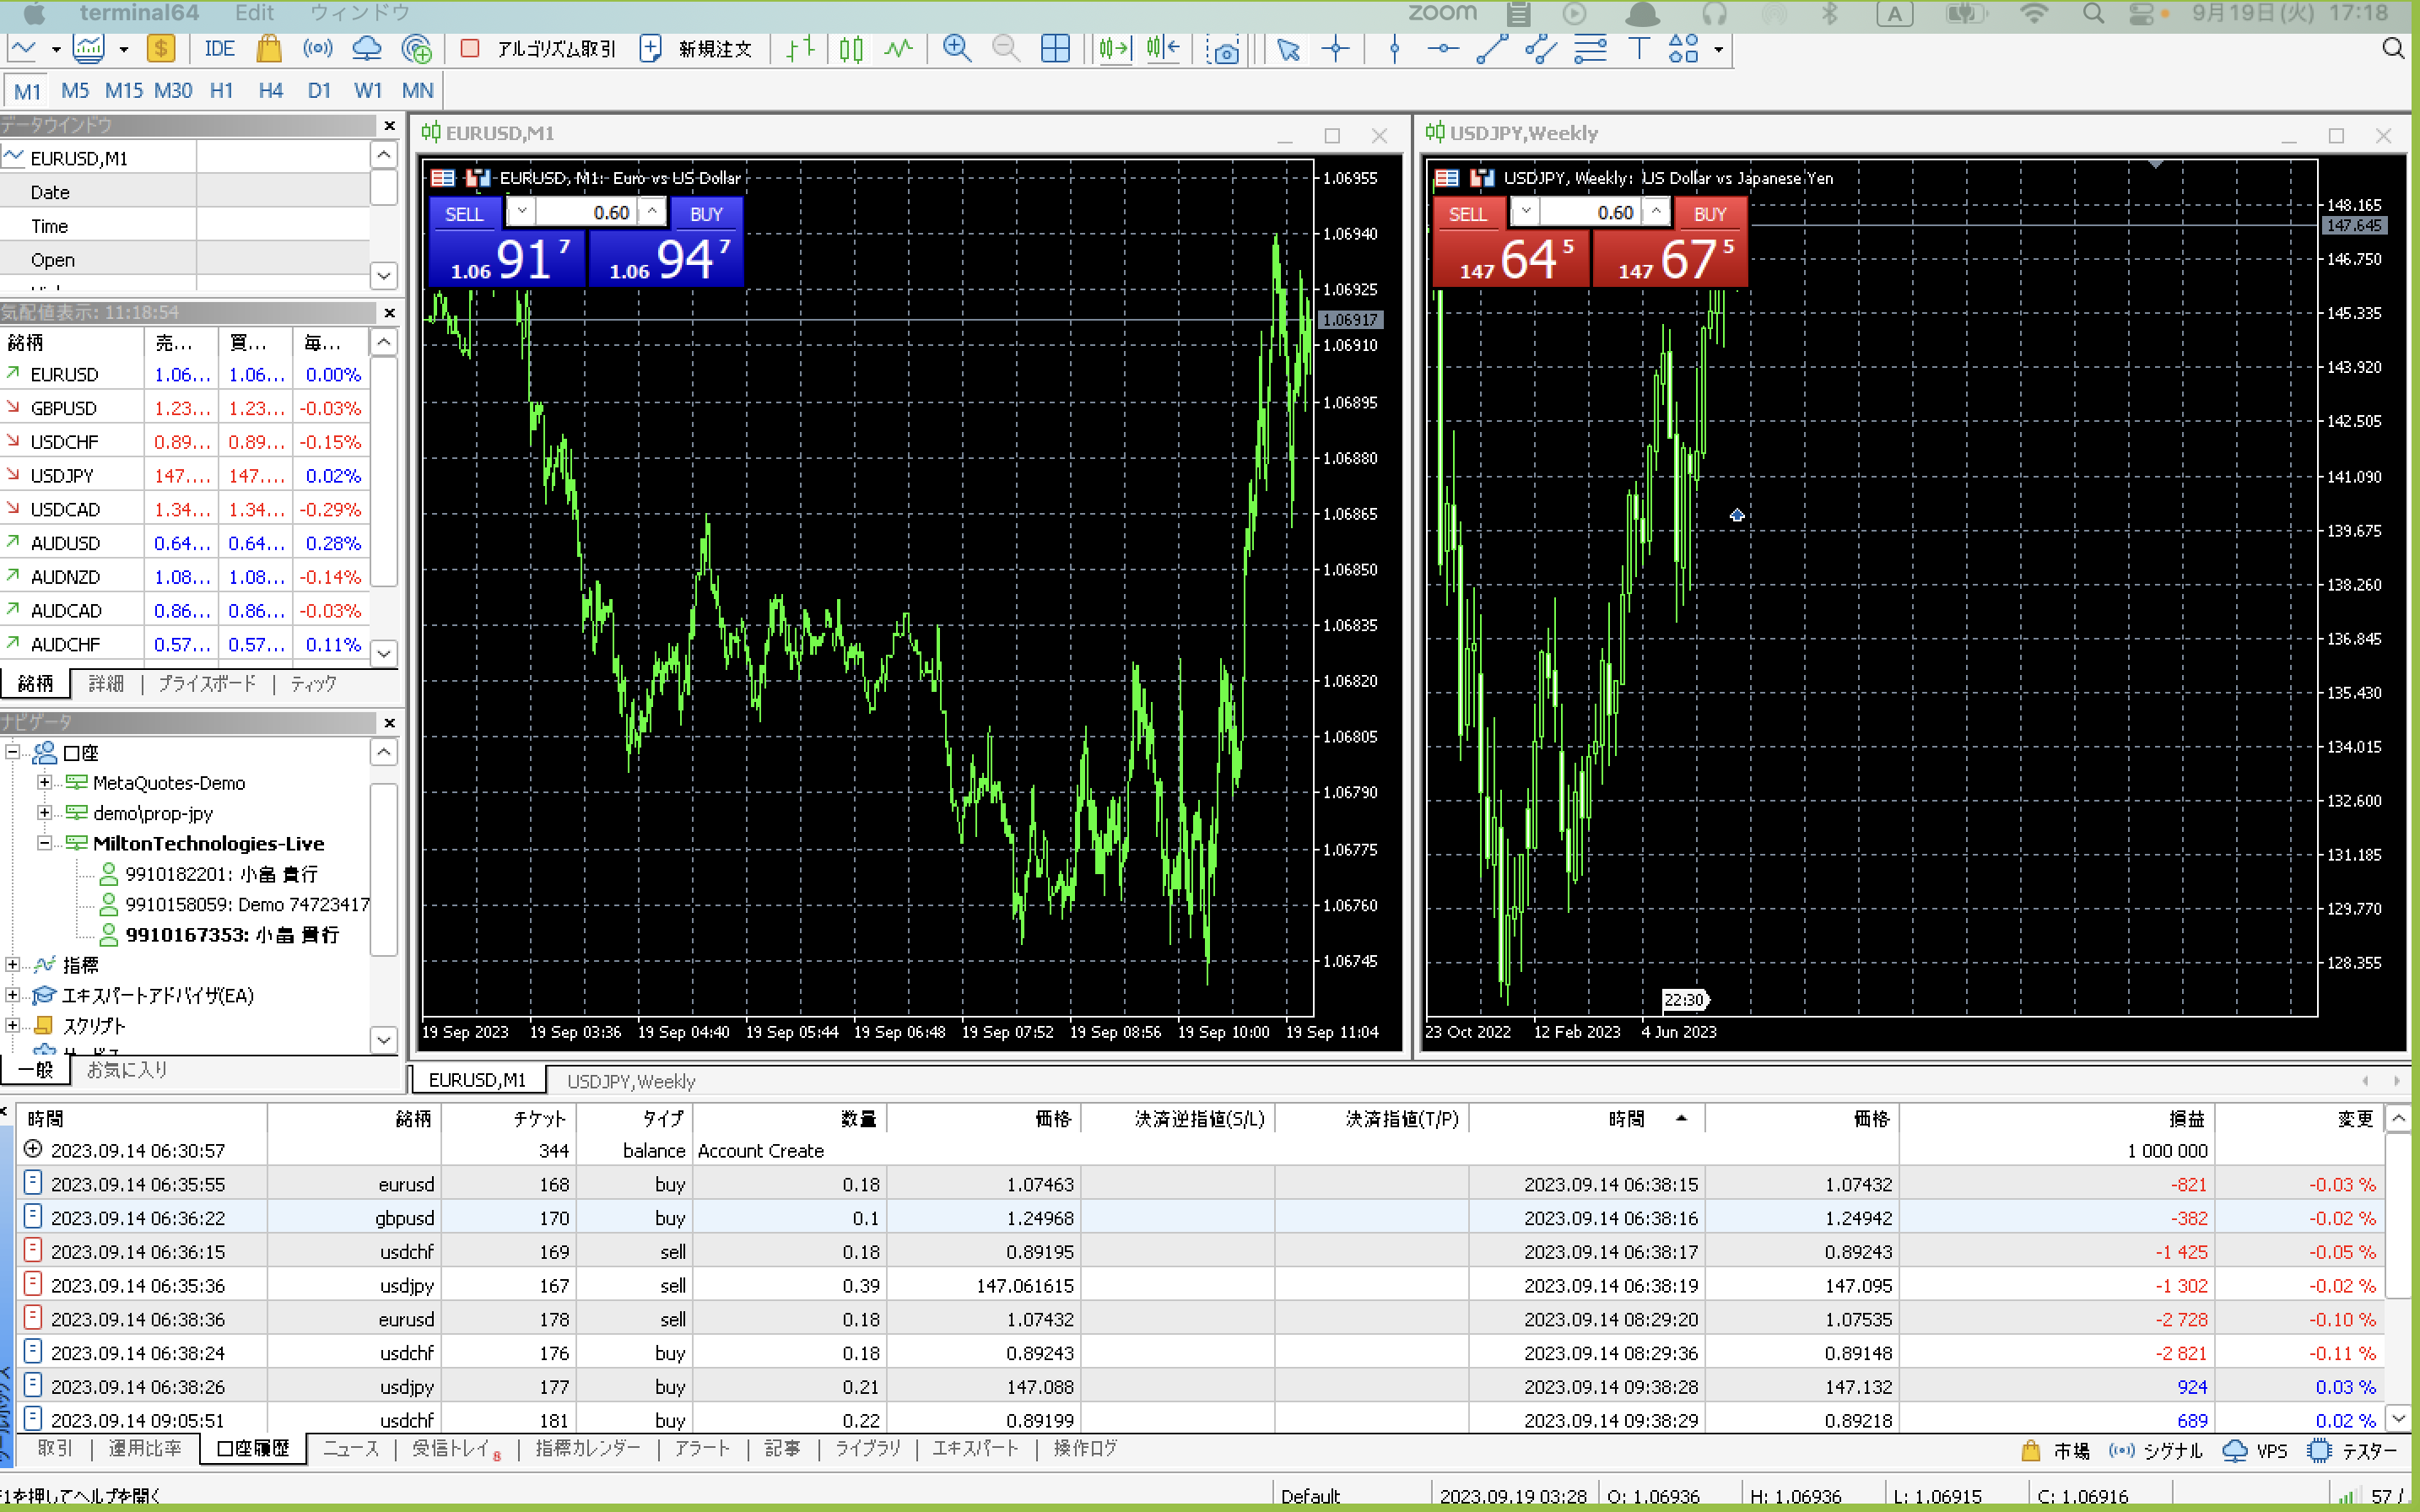Click the 22:30 marker on USDJPY chart
This screenshot has height=1512, width=2420.
(1684, 1000)
